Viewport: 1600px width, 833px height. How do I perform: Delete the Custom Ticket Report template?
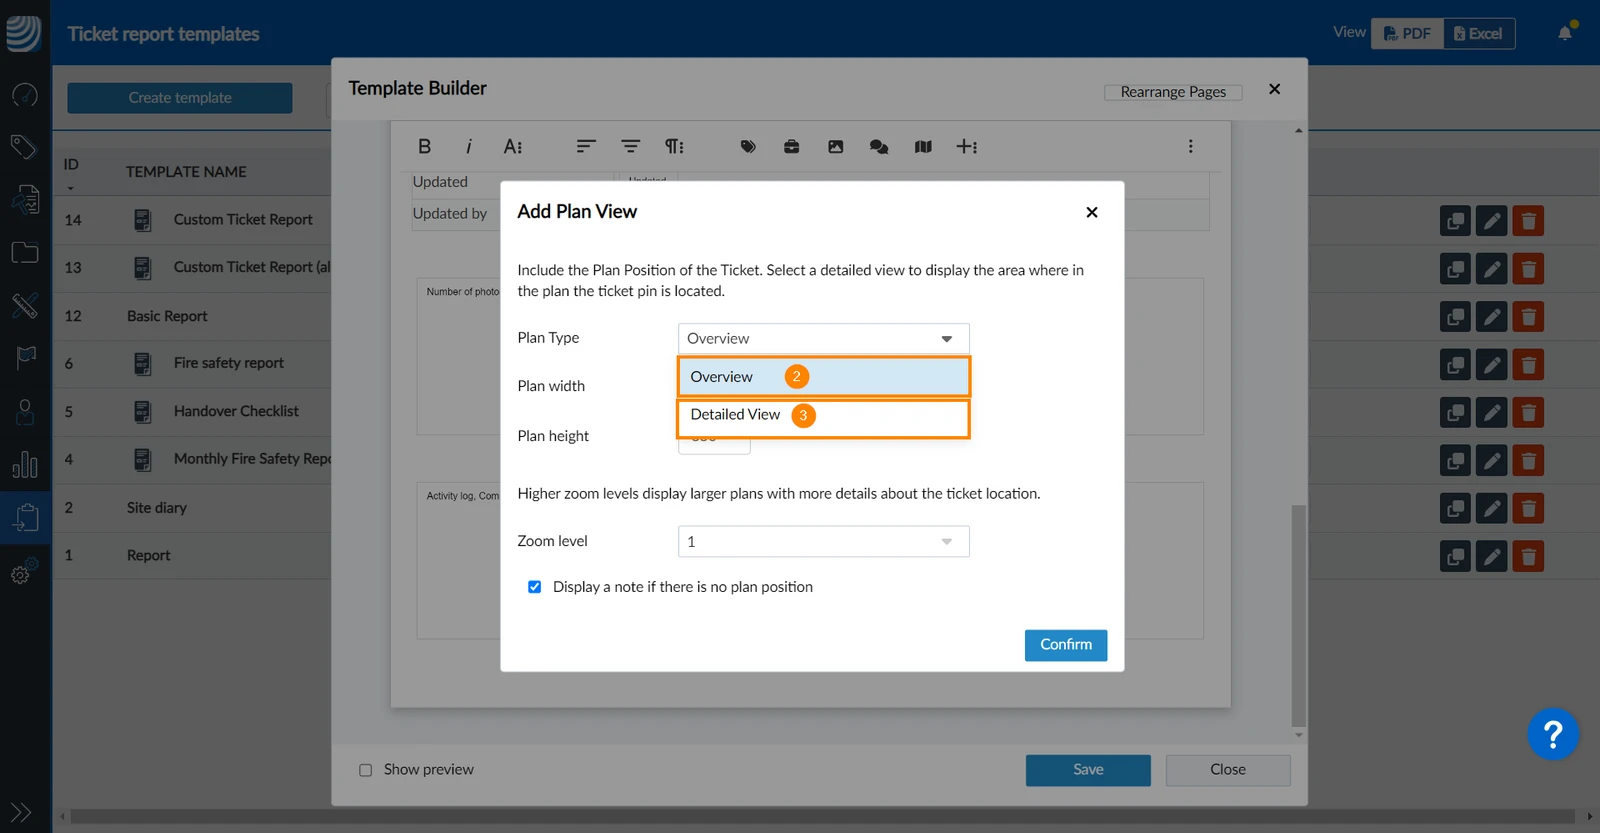tap(1528, 220)
